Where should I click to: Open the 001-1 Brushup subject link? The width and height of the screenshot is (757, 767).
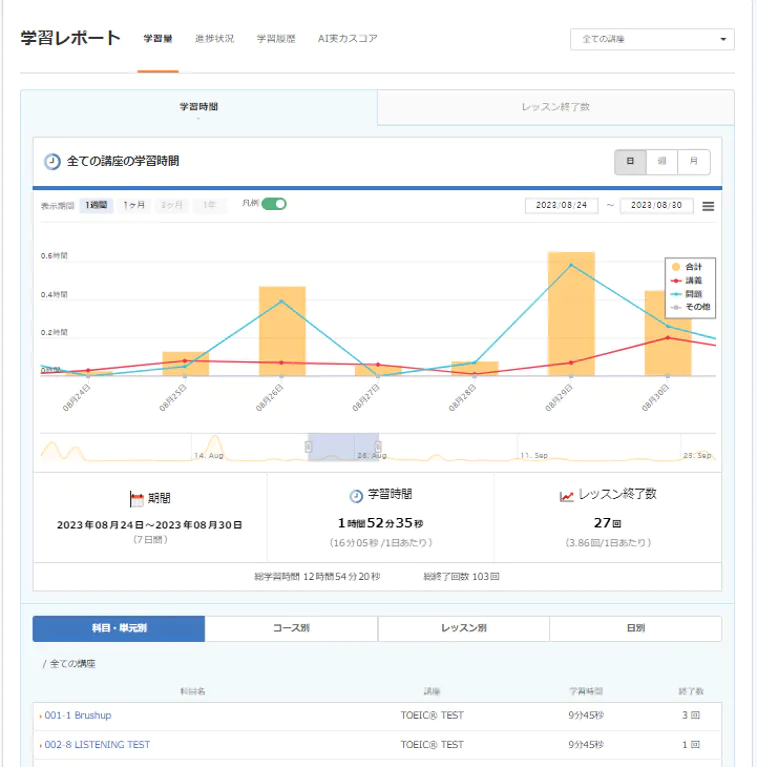coord(78,716)
